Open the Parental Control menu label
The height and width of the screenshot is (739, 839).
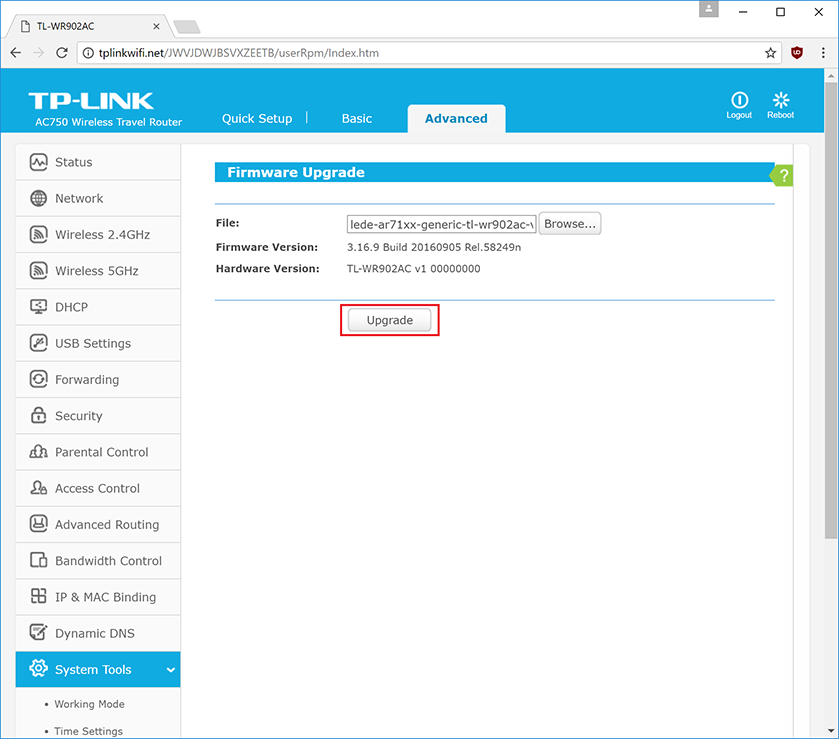point(102,452)
